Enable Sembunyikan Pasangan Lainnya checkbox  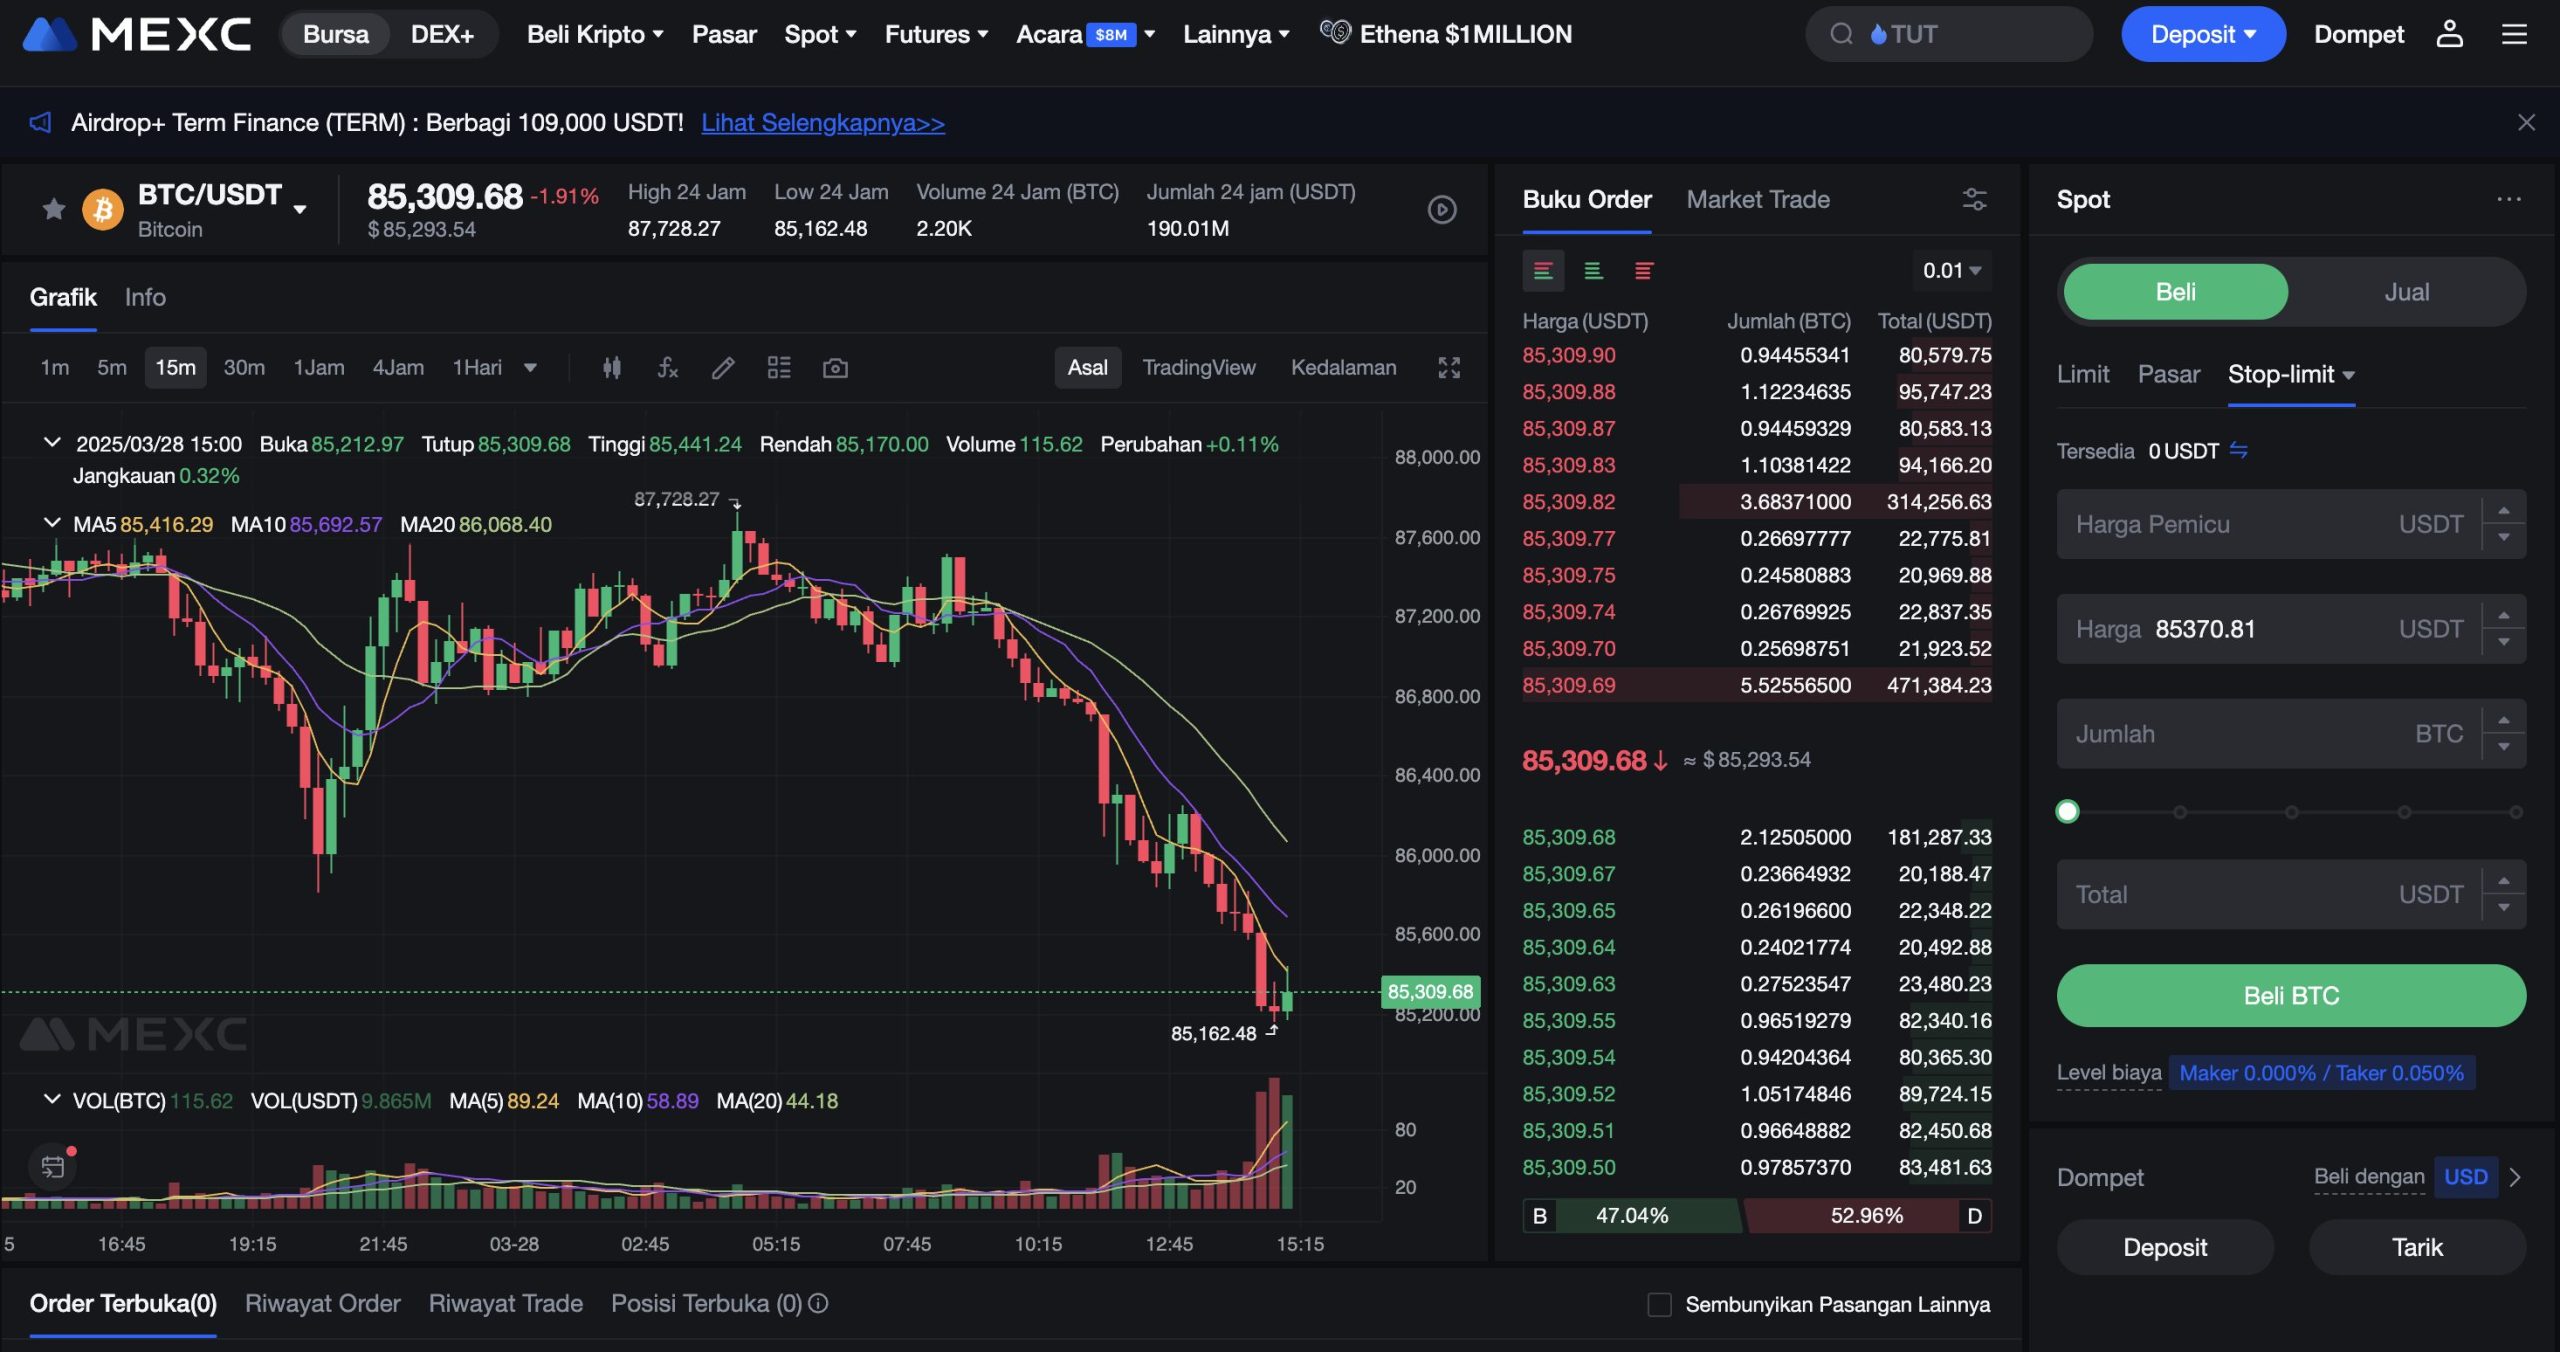click(1660, 1304)
